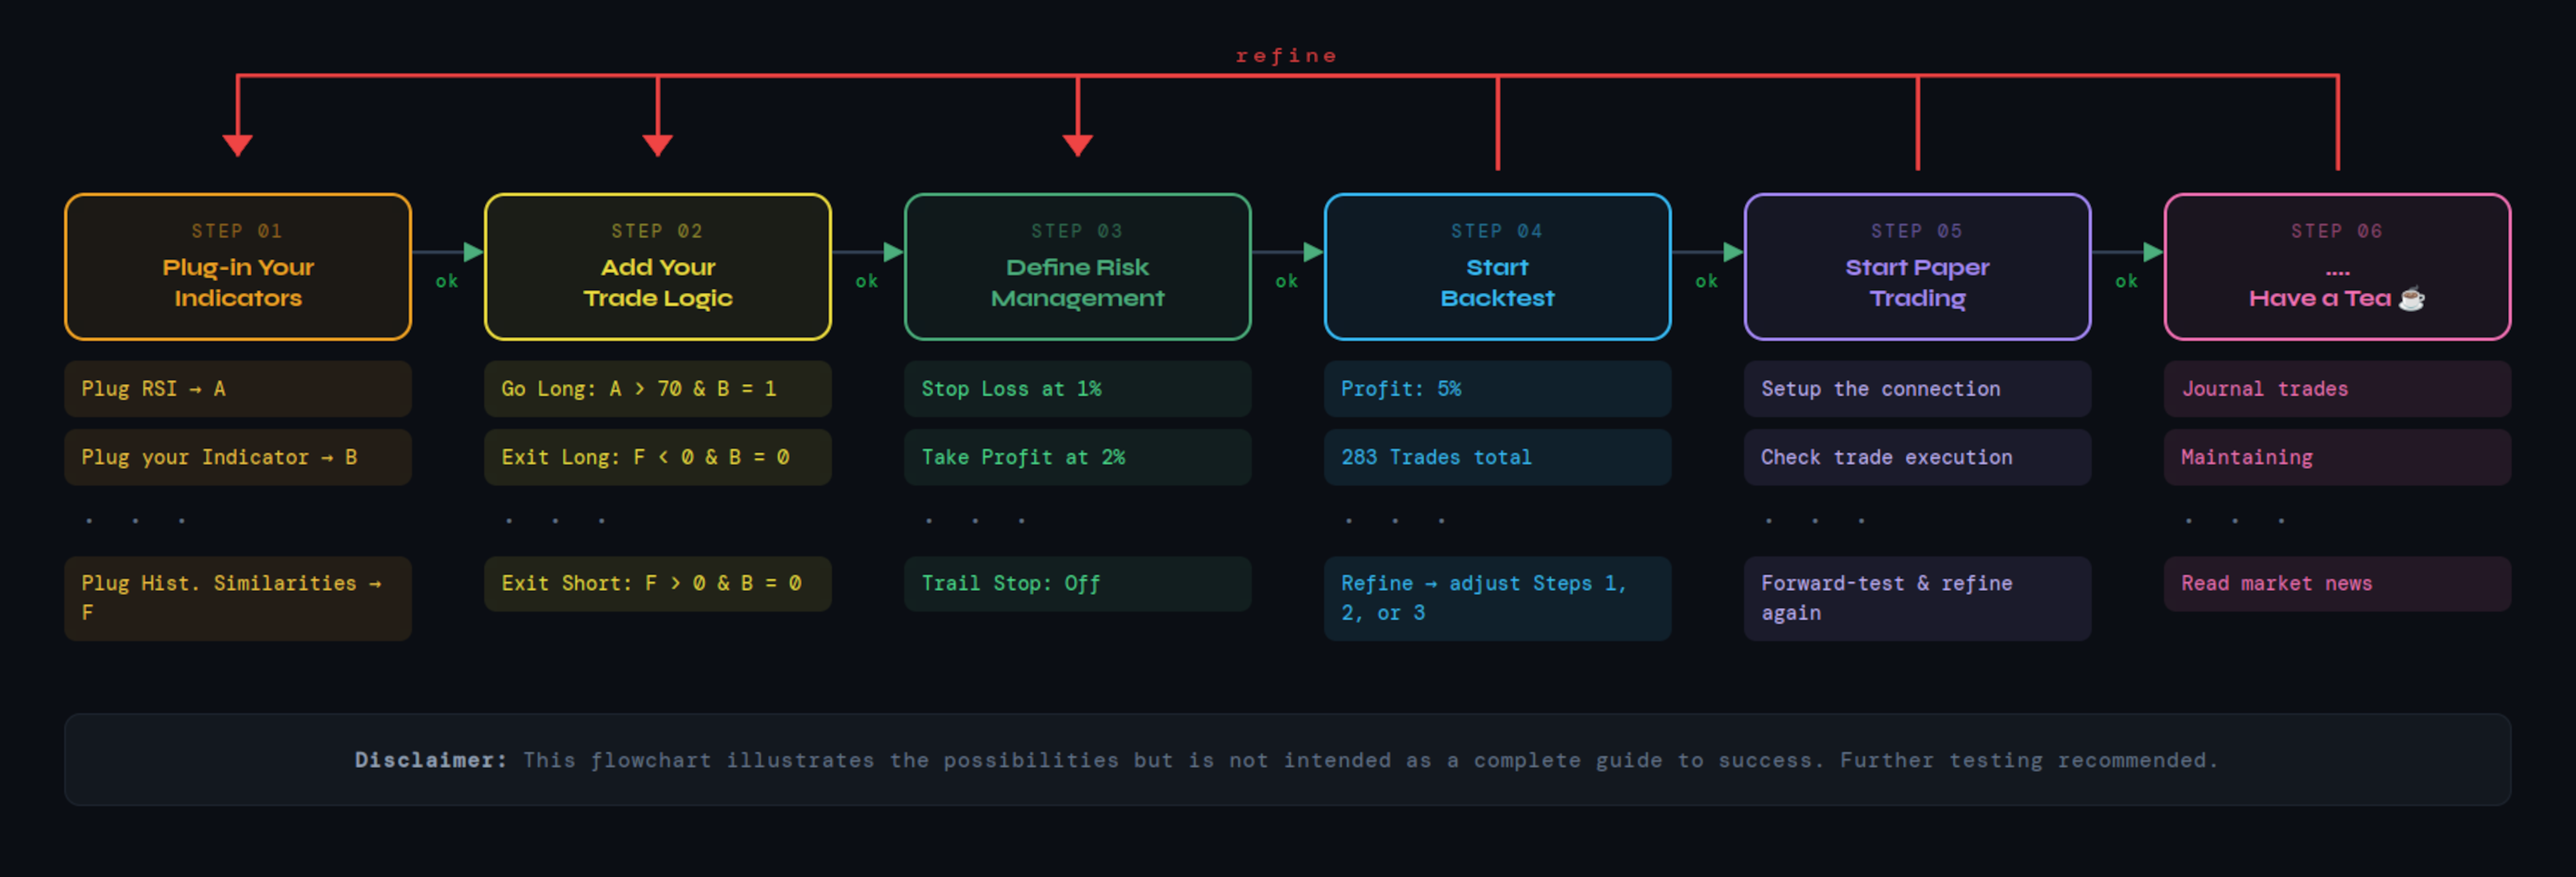Enable 'Take Profit at 2%' option
This screenshot has width=2576, height=877.
tap(1077, 457)
